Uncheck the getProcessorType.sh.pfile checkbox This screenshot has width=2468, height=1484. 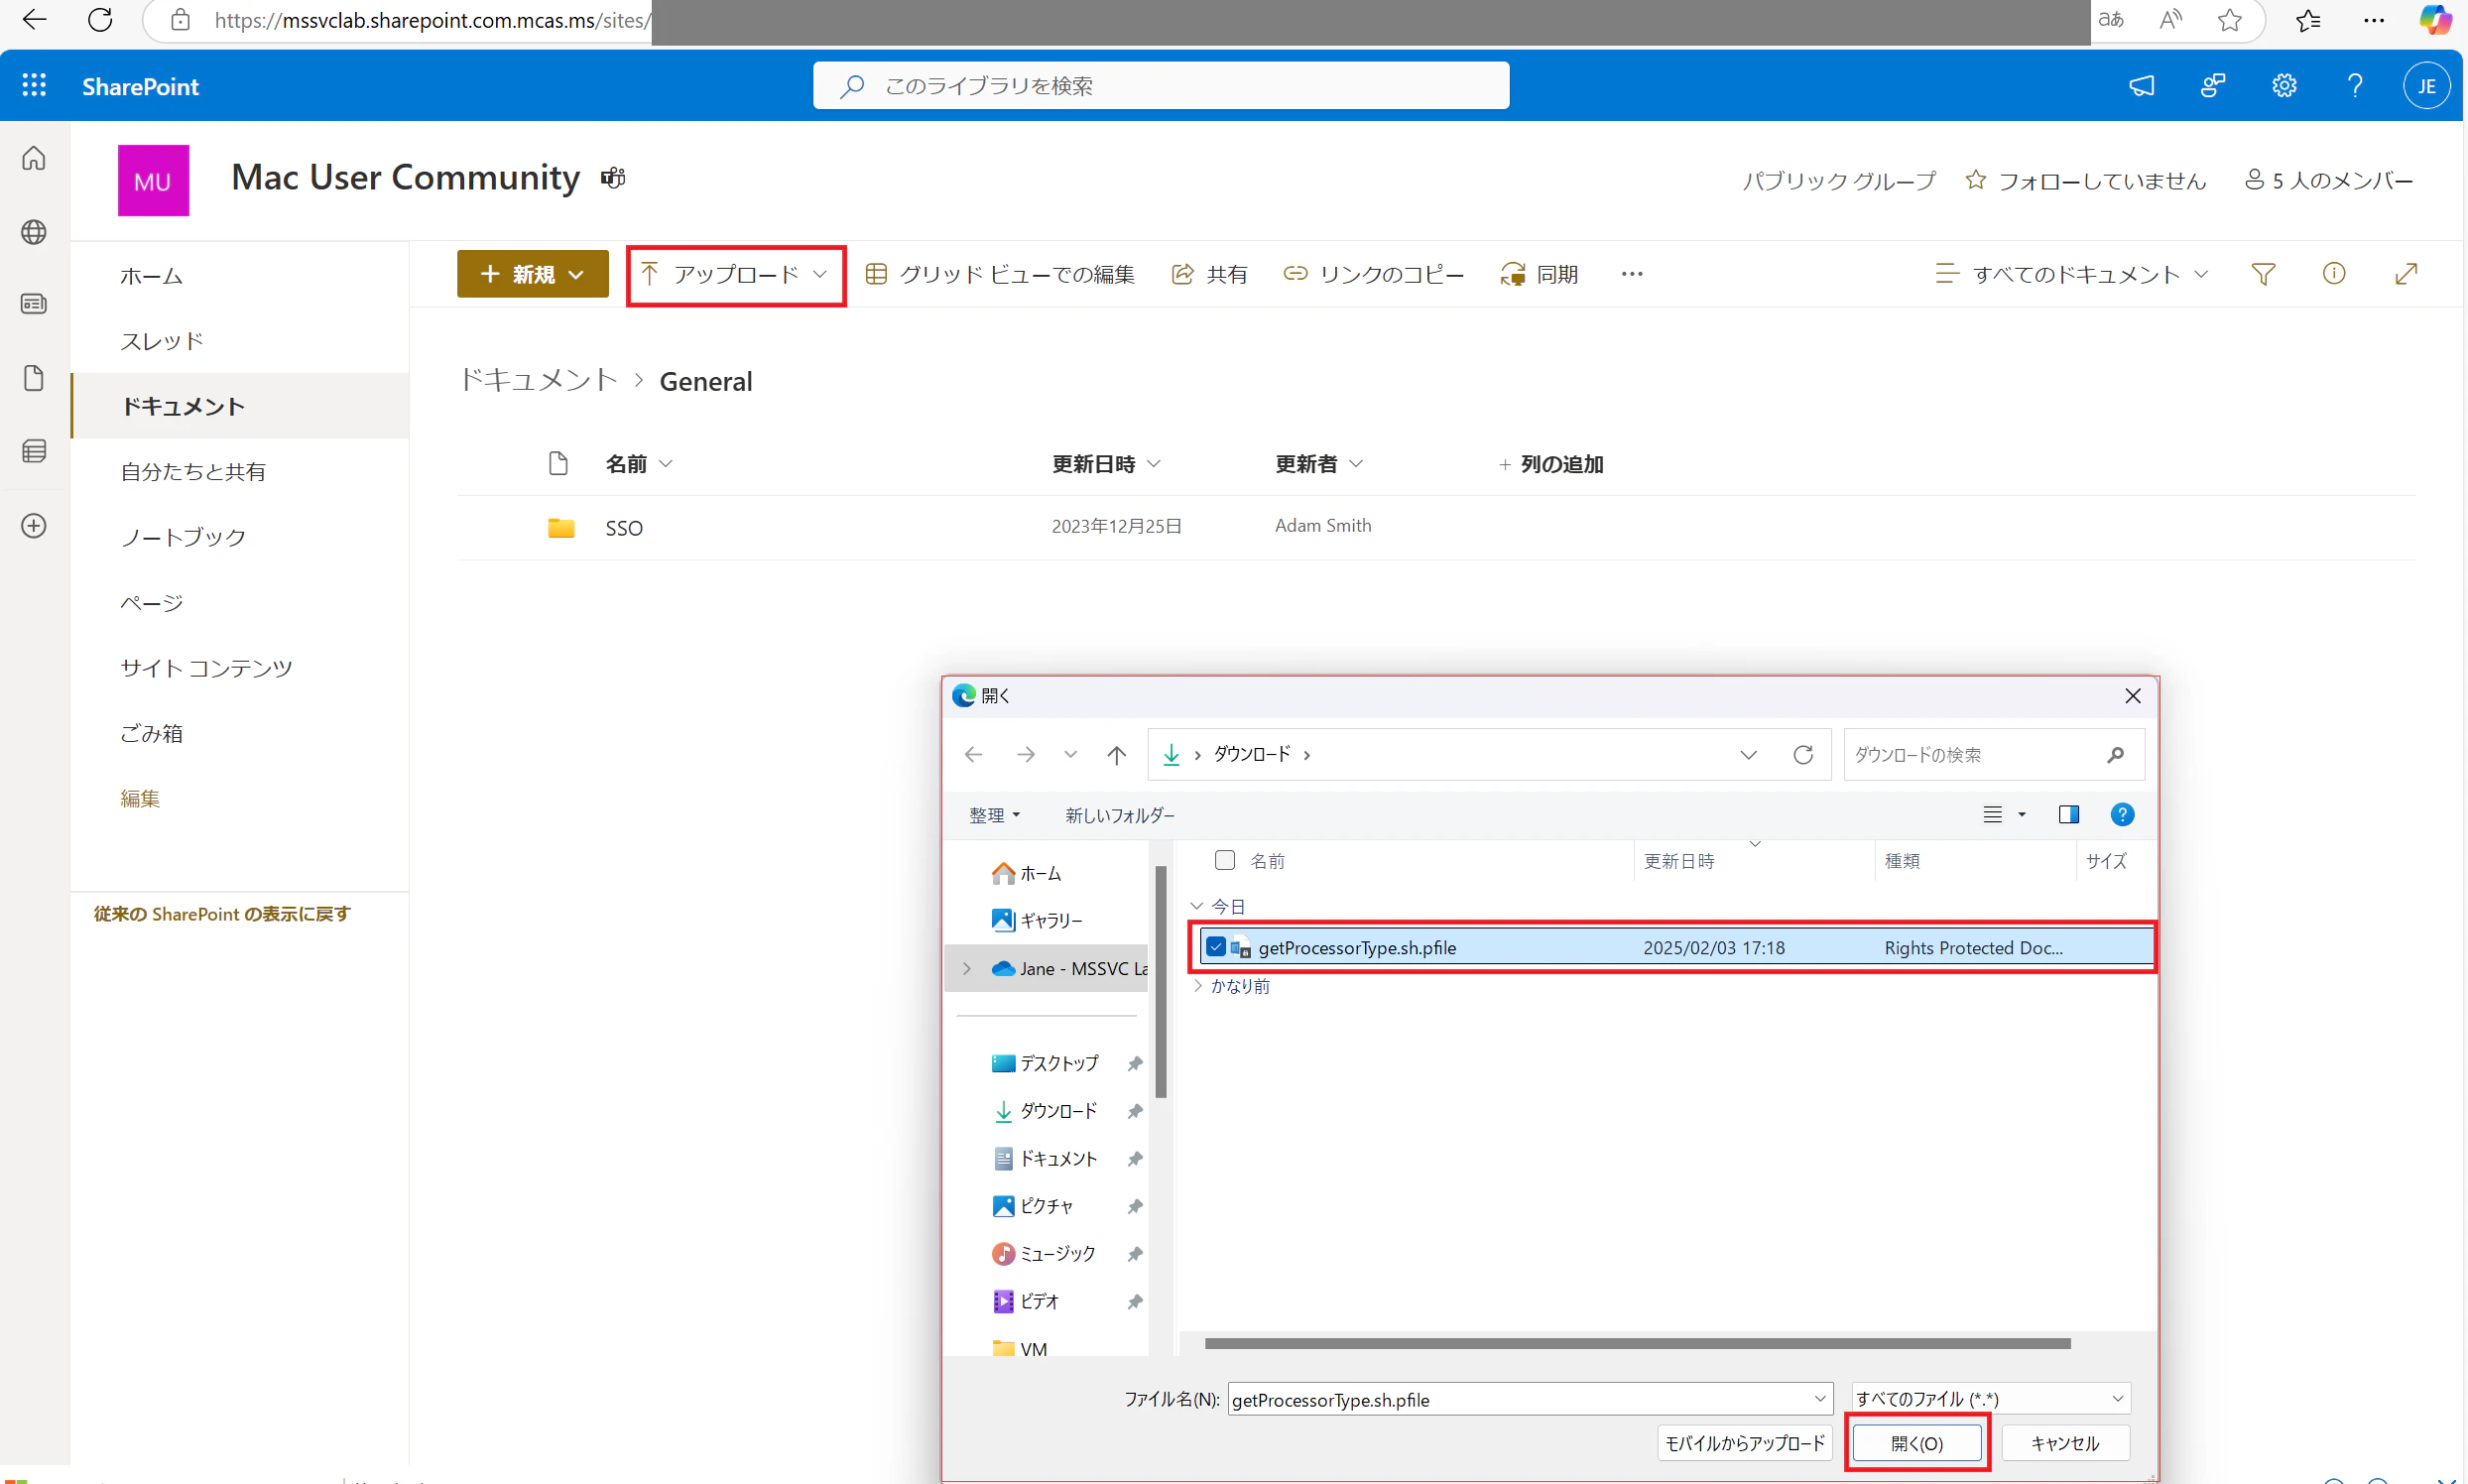(1216, 947)
